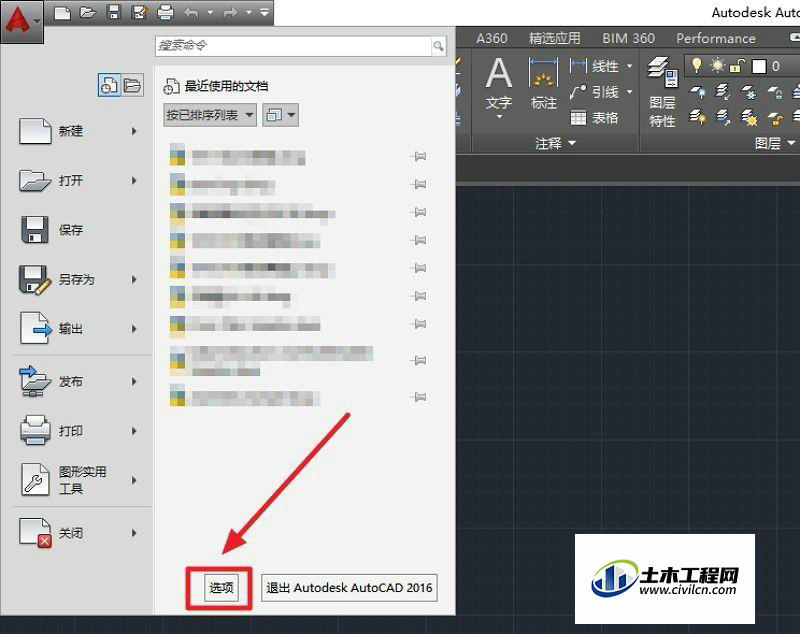The width and height of the screenshot is (800, 634).
Task: Click the Thaw All Layers sun icon
Action: (749, 118)
